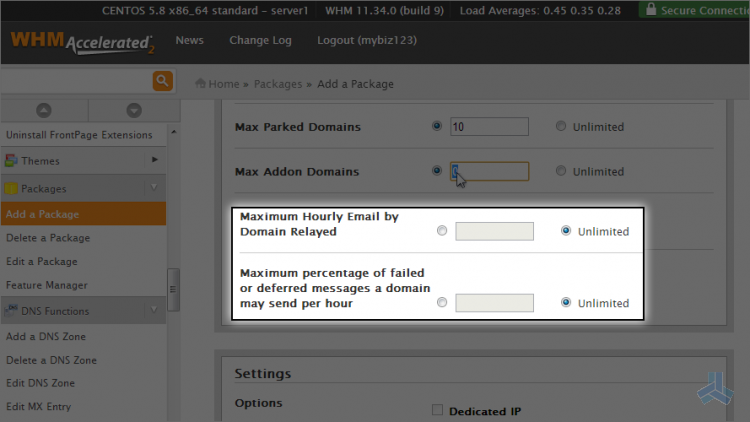Open the Change Log menu item
Screen dimensions: 750x422
click(260, 40)
